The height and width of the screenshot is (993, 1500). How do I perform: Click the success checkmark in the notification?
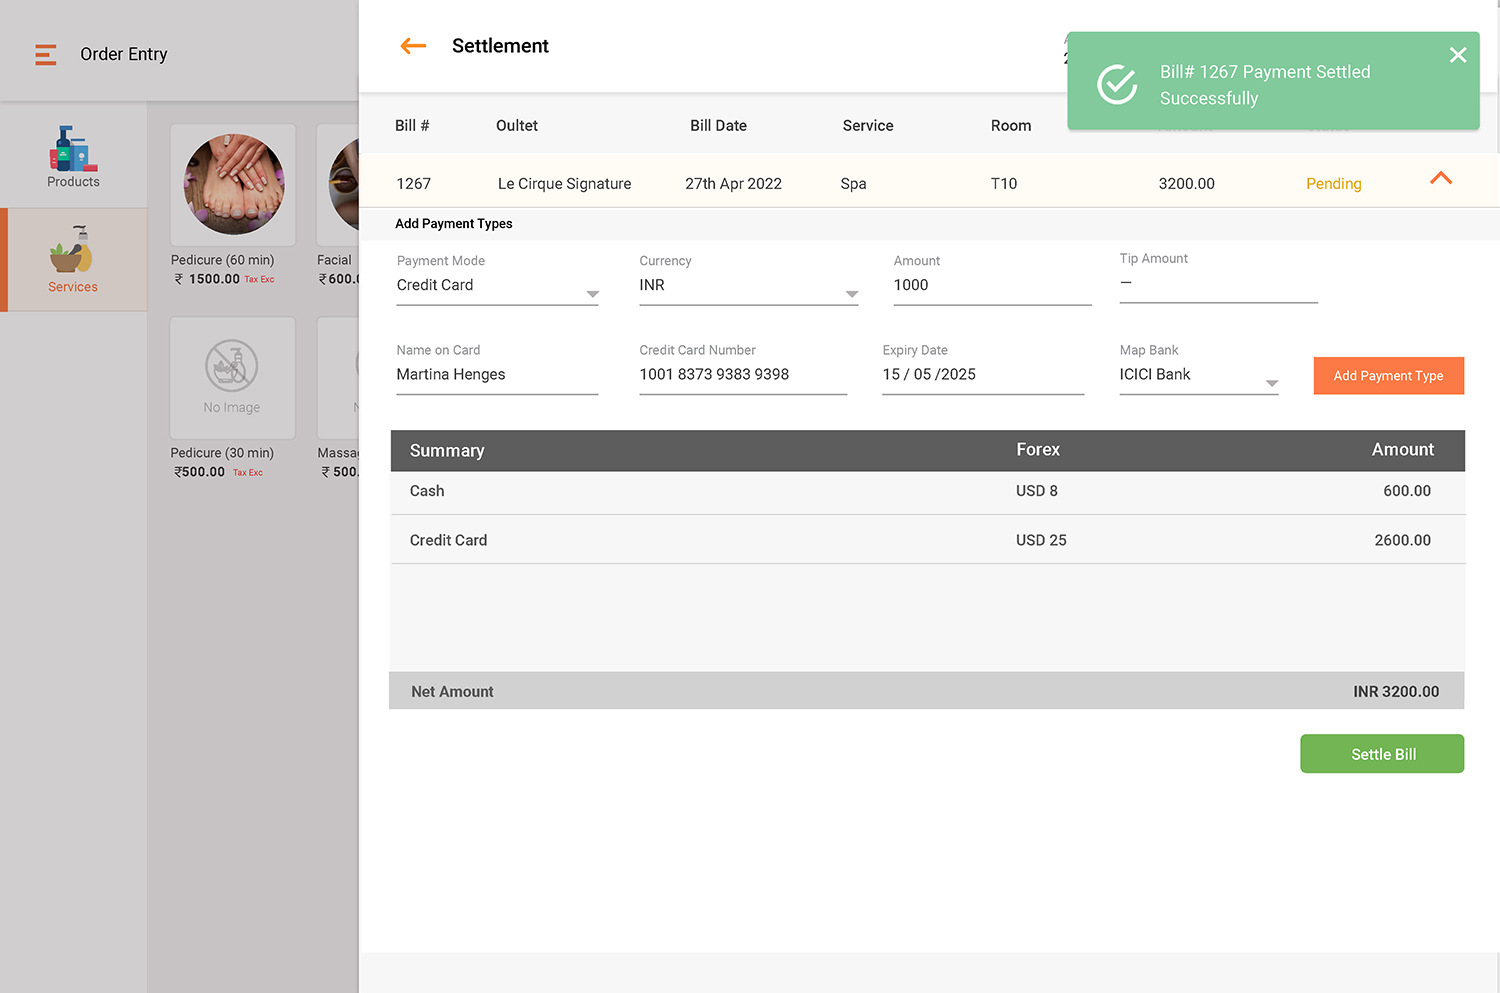pos(1117,85)
